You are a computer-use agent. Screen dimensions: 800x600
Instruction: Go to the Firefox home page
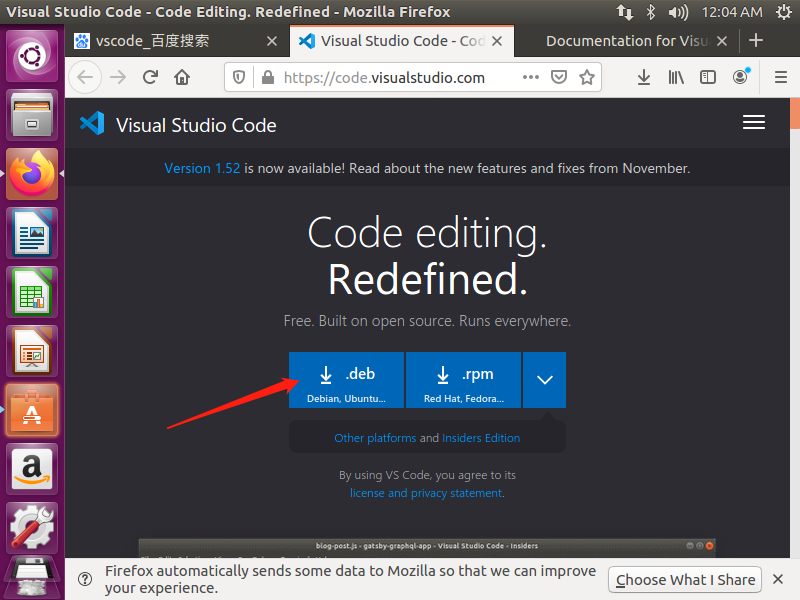[182, 78]
